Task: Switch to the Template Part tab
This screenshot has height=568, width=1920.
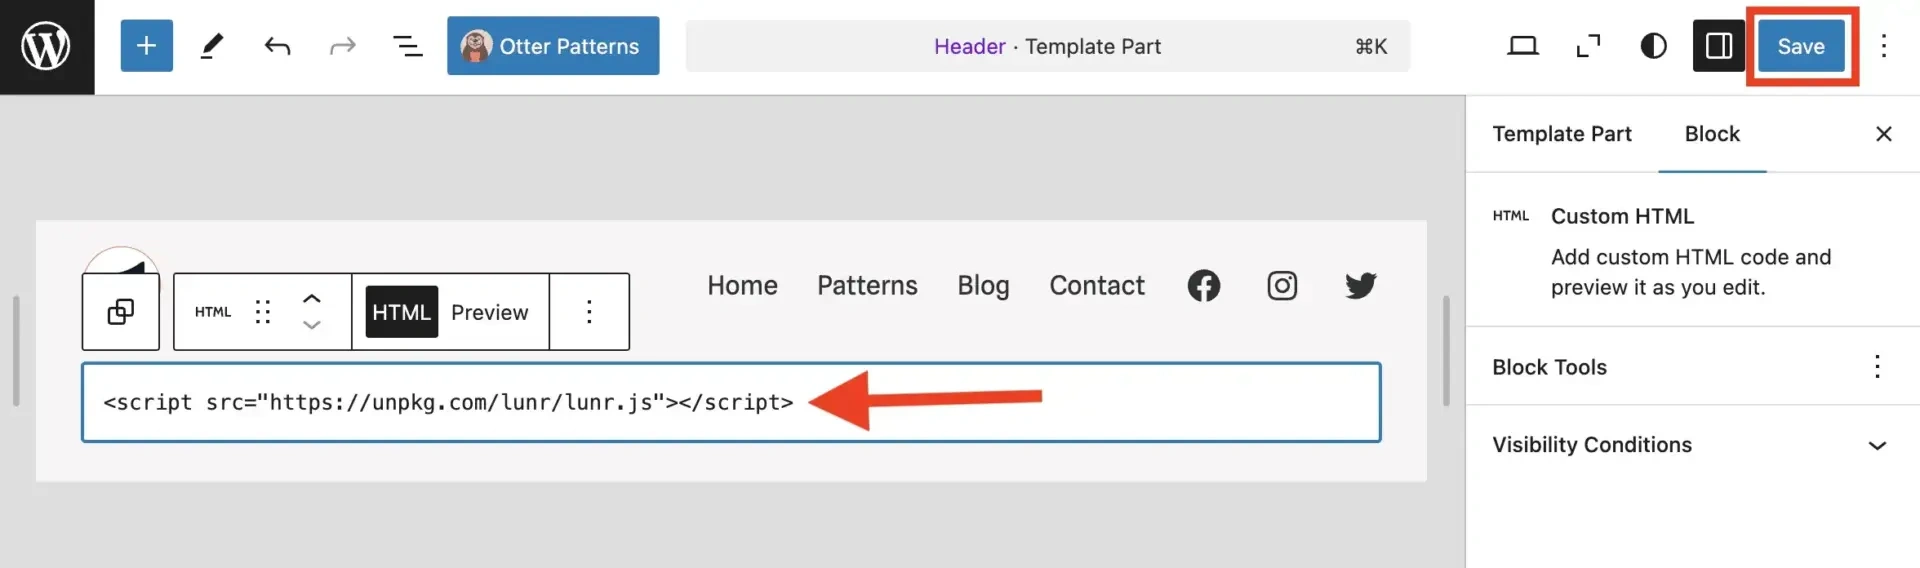Action: point(1561,134)
